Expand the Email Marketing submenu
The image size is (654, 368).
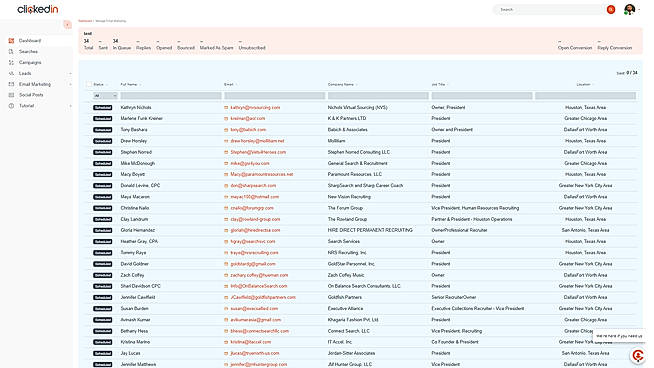70,84
